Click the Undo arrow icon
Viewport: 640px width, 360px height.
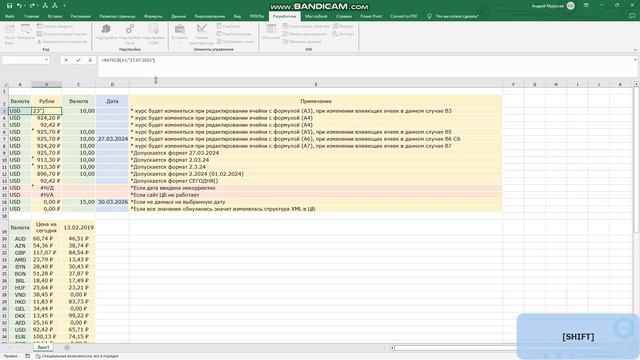coord(19,6)
